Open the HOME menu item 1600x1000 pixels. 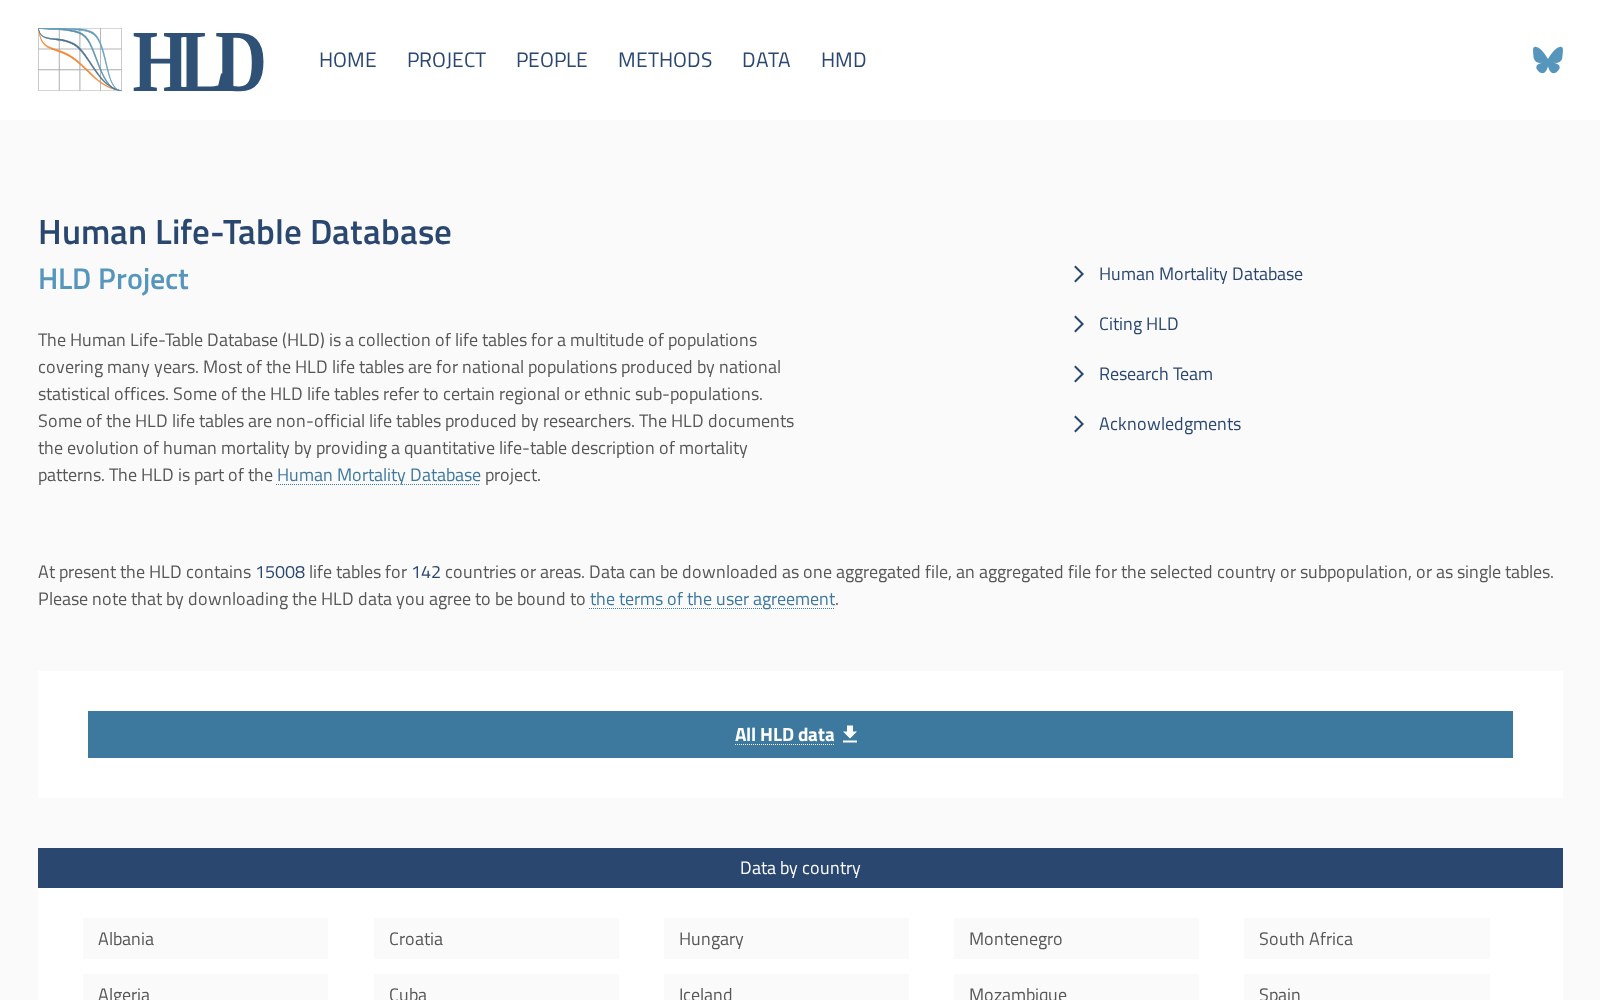coord(348,60)
